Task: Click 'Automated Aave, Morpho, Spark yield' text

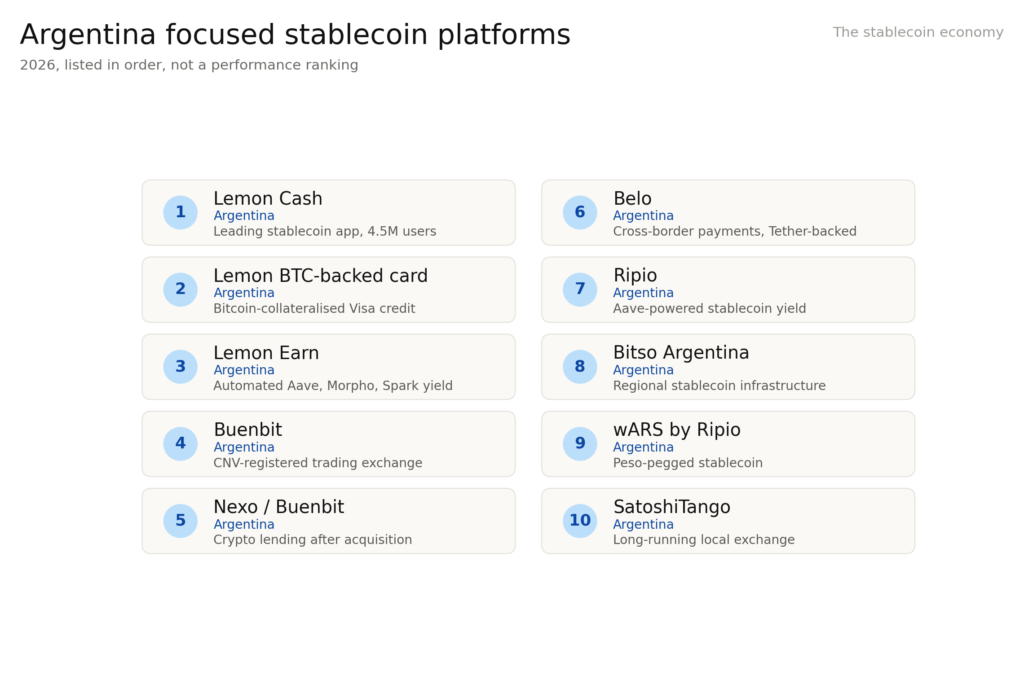Action: click(x=333, y=385)
